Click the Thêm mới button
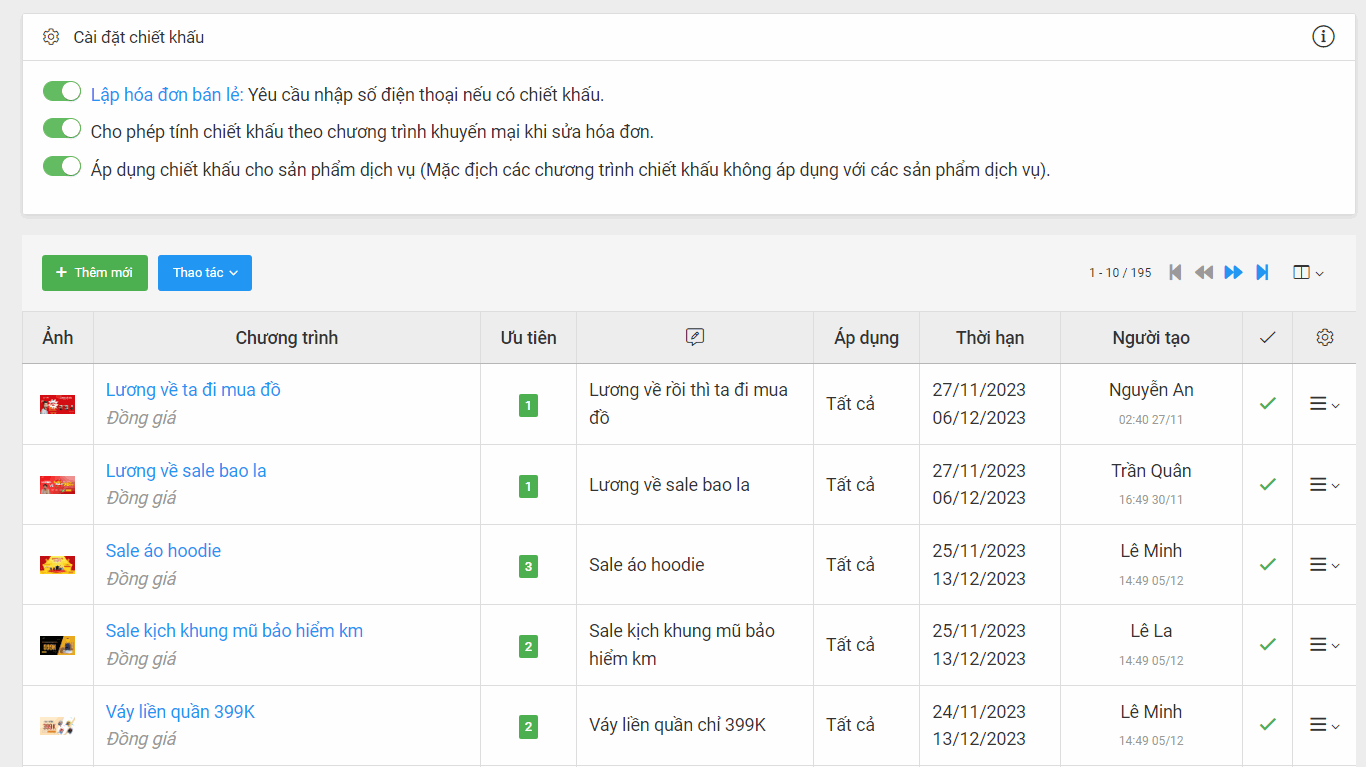Image resolution: width=1366 pixels, height=768 pixels. [95, 273]
